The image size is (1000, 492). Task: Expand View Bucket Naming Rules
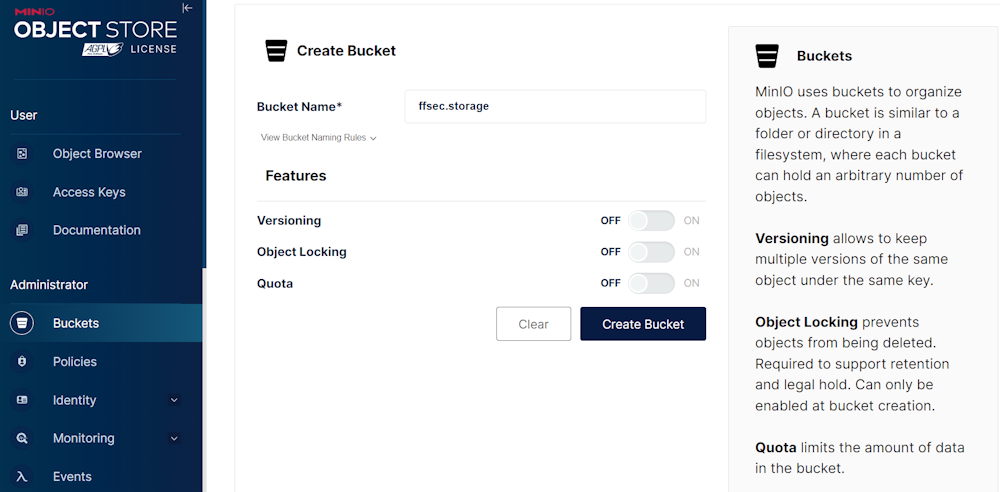318,138
